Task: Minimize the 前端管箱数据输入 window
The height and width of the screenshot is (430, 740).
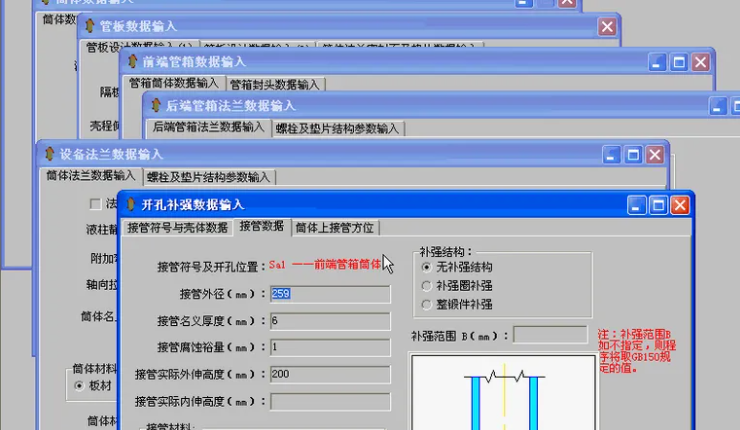Action: pyautogui.click(x=656, y=62)
